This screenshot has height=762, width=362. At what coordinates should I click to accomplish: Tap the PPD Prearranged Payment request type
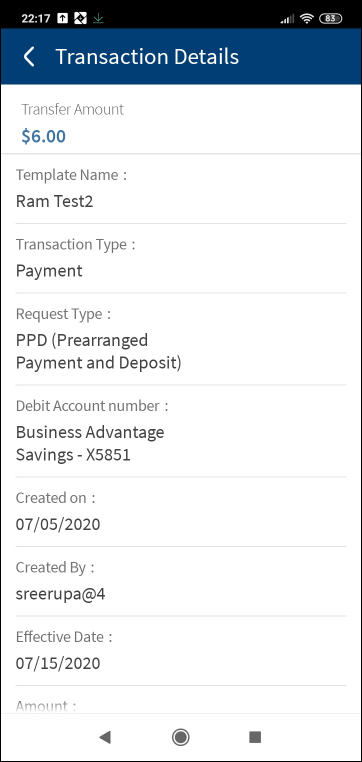click(99, 351)
